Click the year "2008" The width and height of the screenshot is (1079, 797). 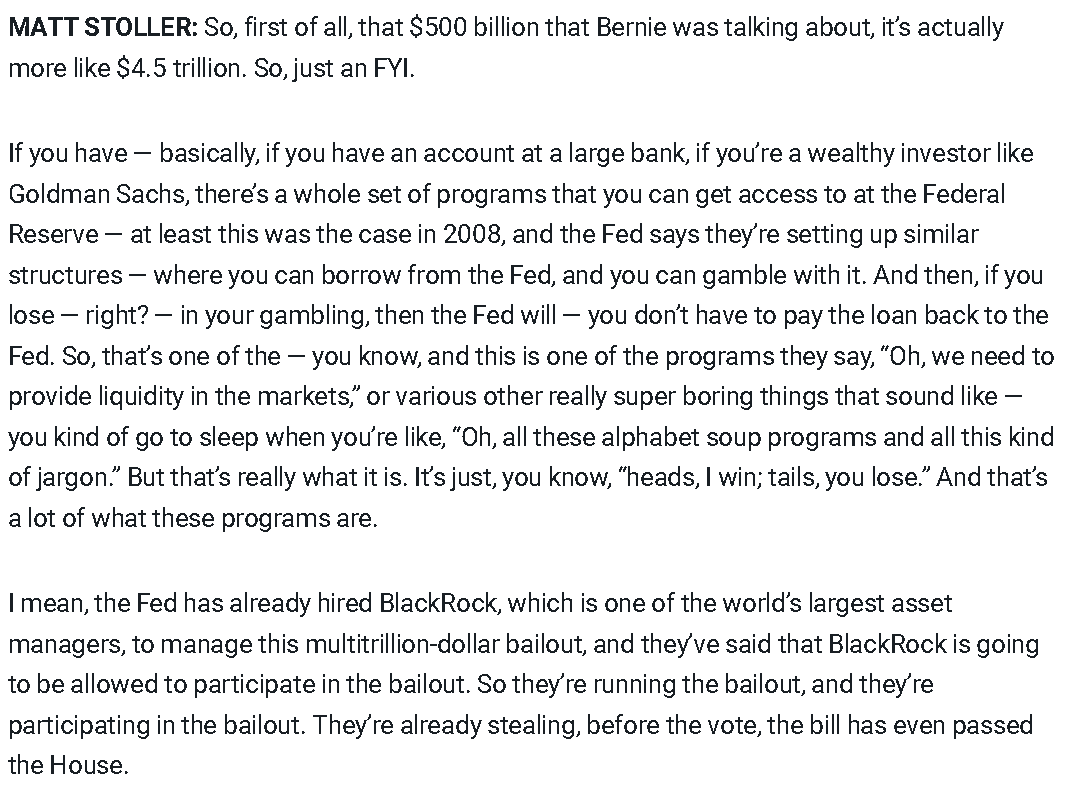[471, 235]
